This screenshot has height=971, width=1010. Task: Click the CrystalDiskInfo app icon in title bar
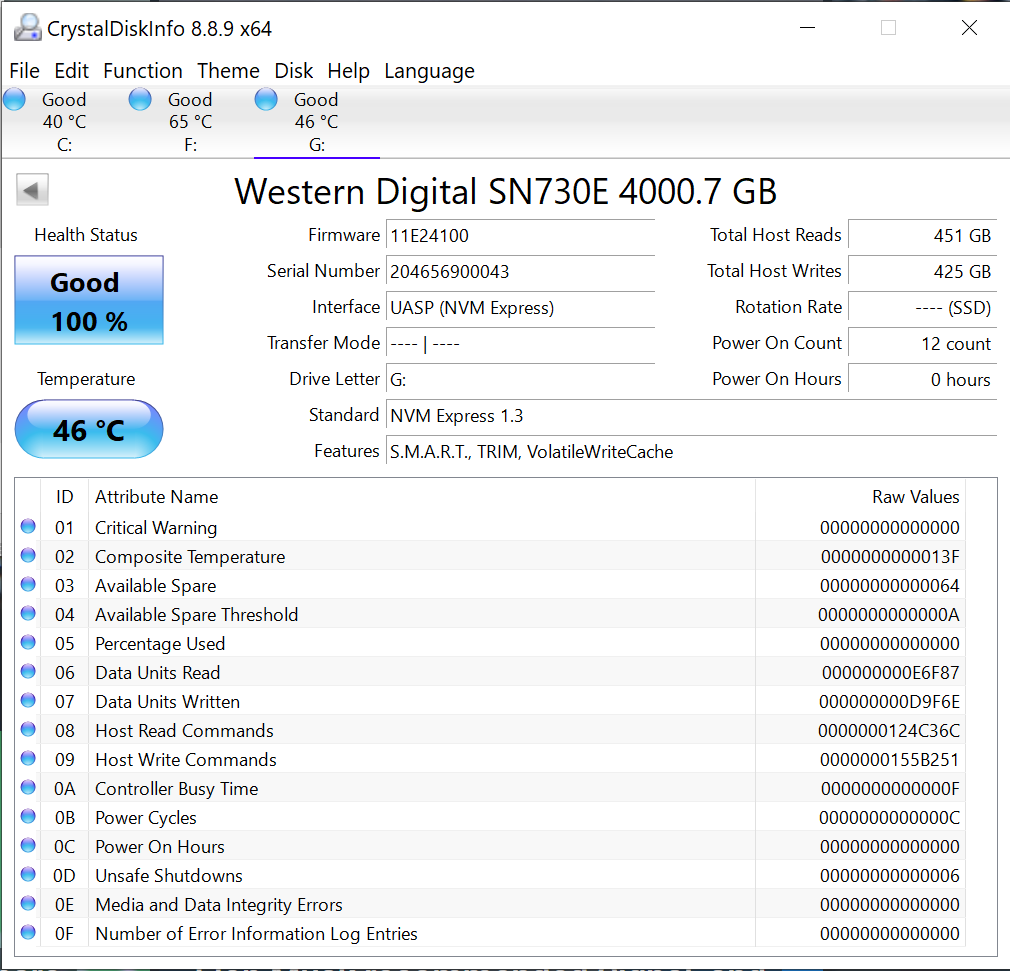pos(28,28)
